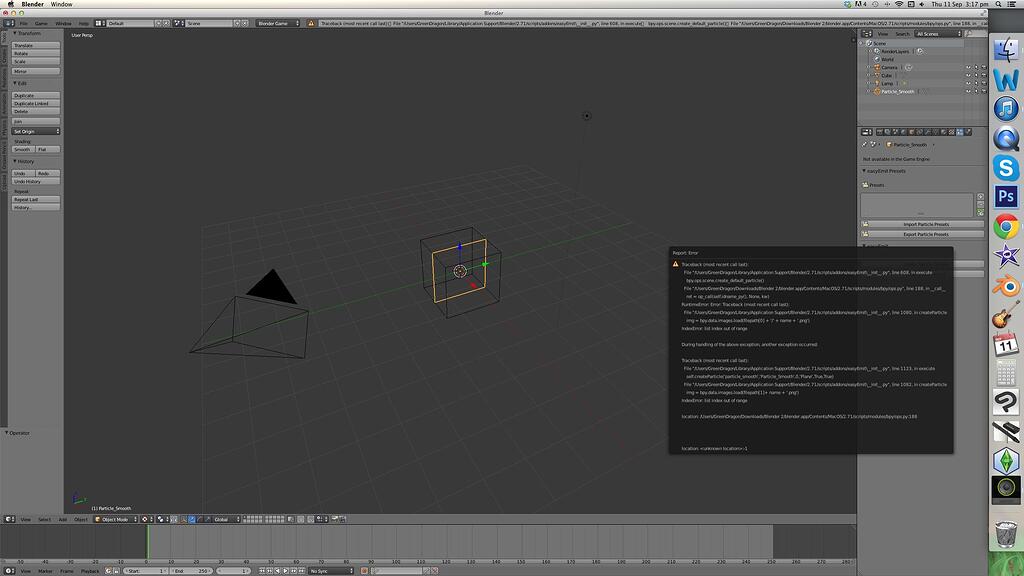This screenshot has width=1024, height=576.
Task: Open the Object Mode selector
Action: [x=116, y=519]
